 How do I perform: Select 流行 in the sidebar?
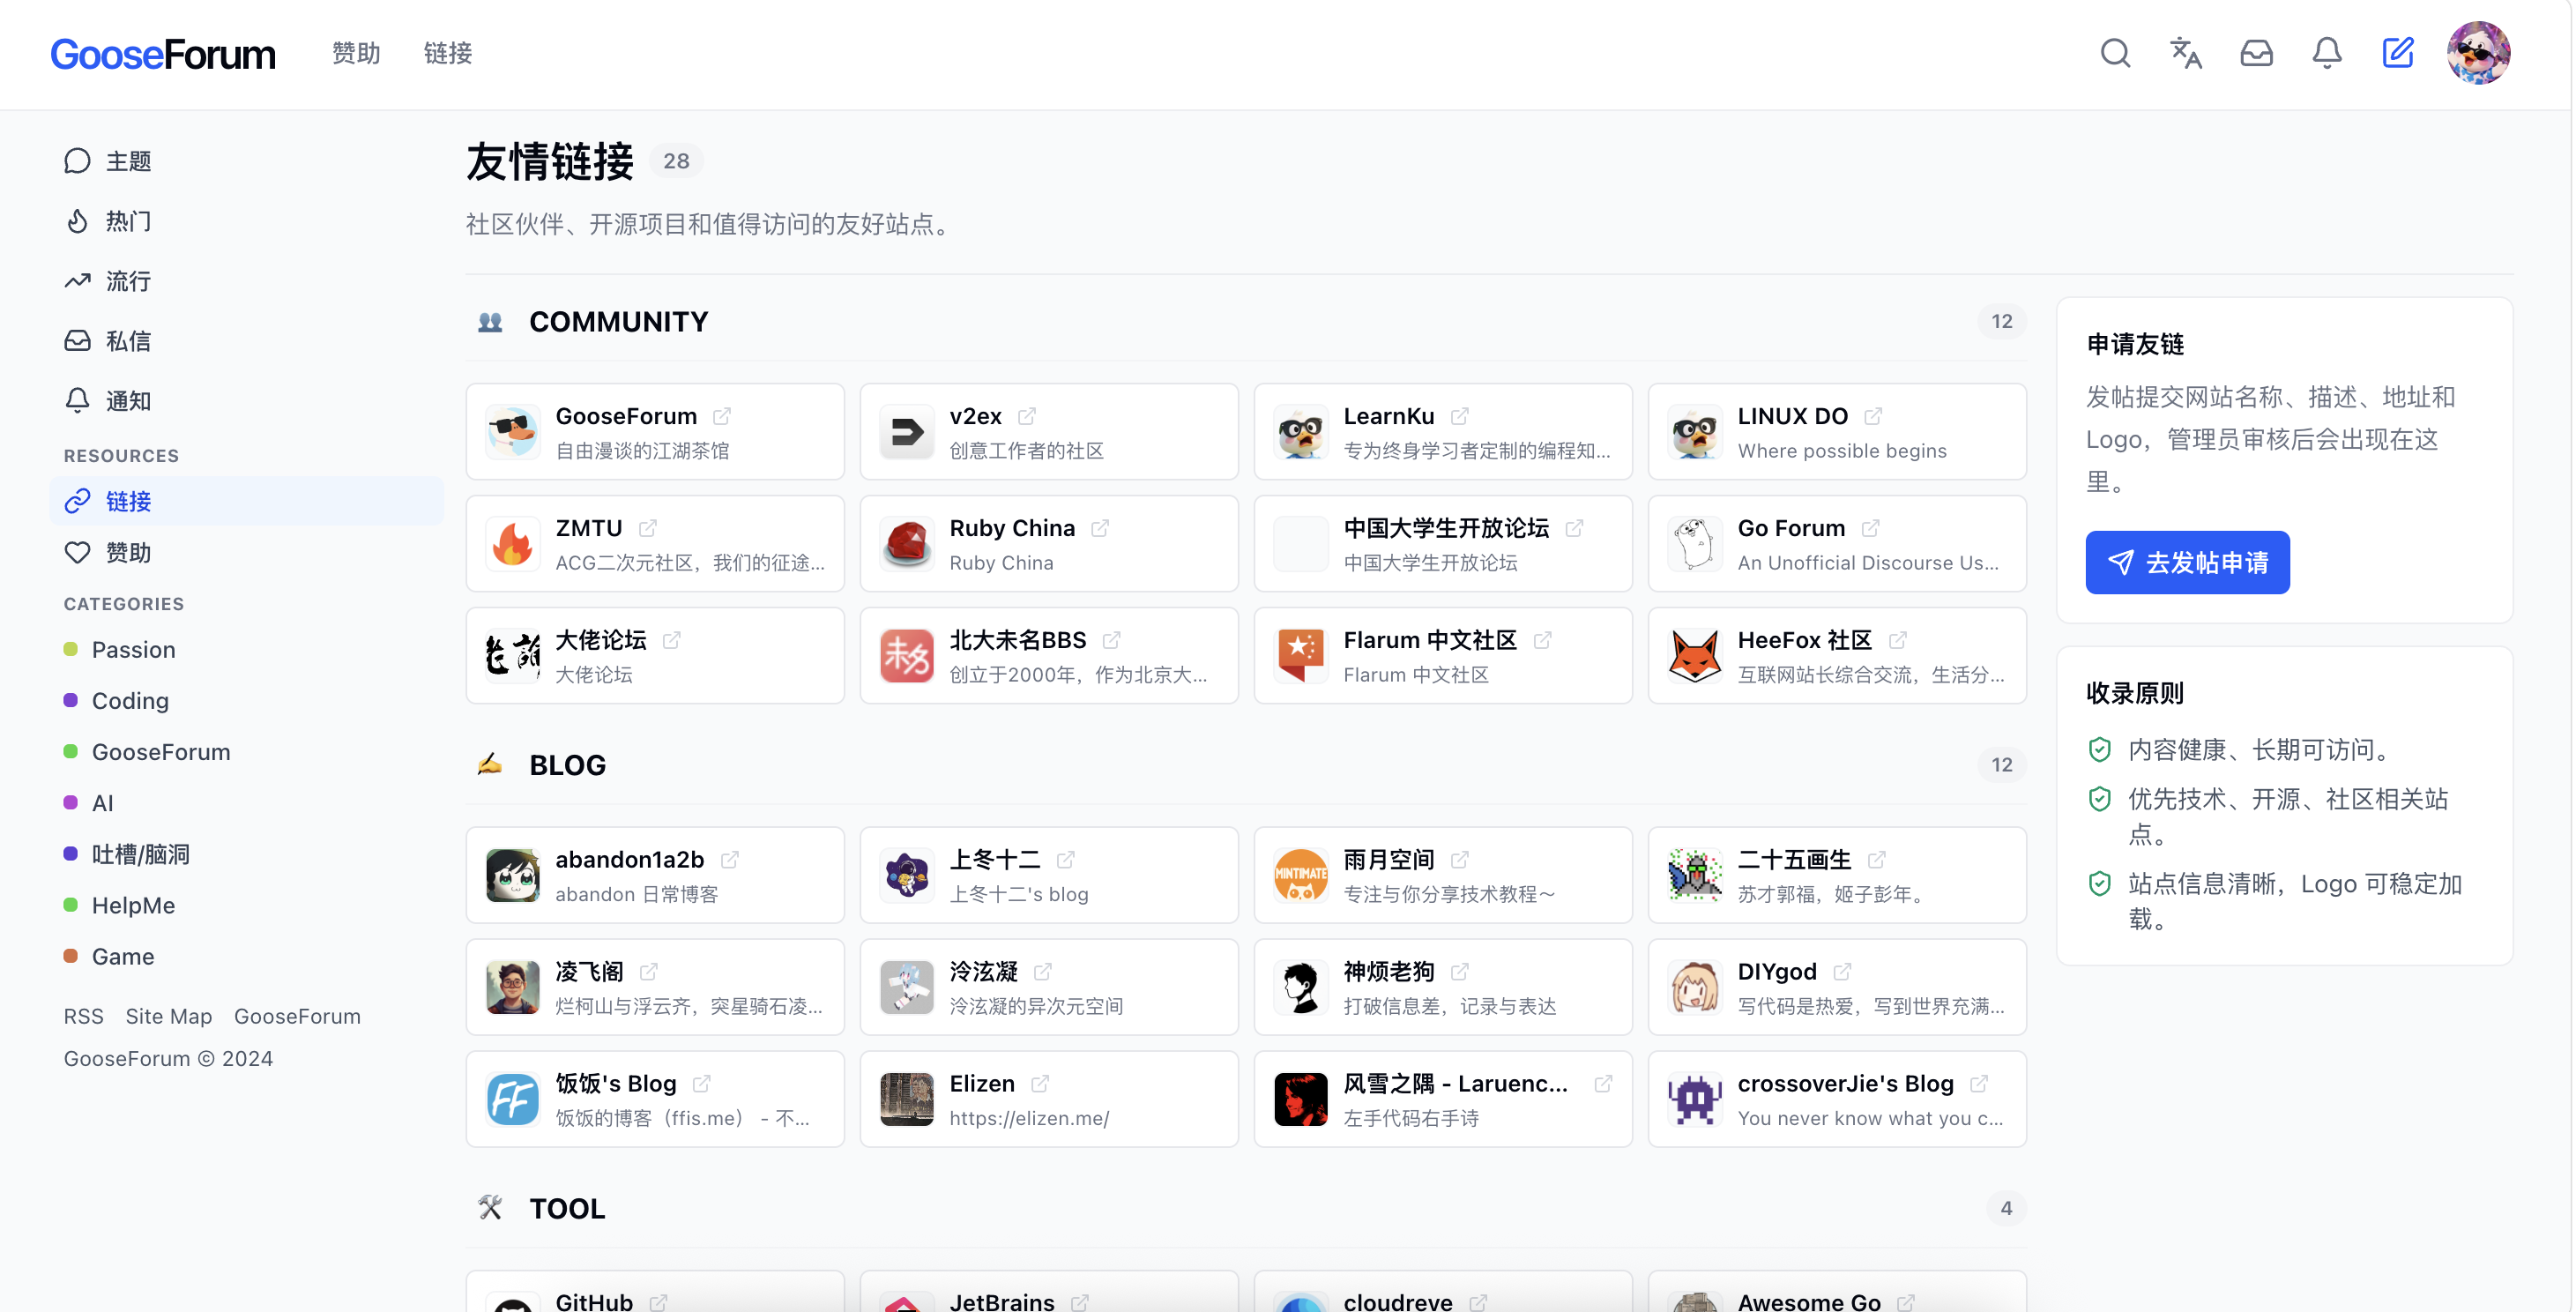click(x=246, y=281)
